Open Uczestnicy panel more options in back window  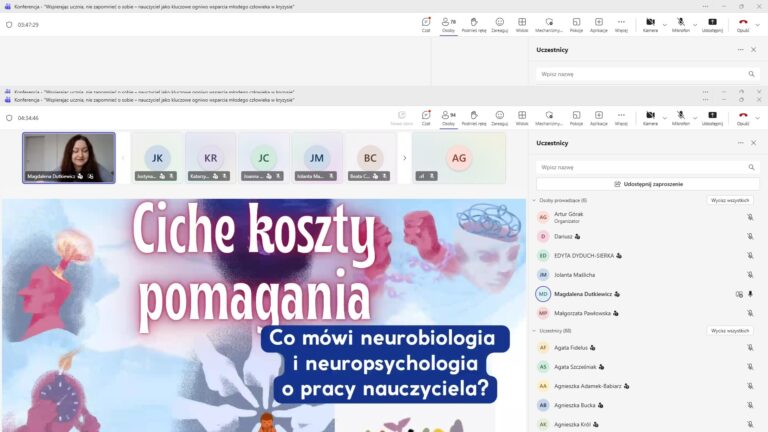740,50
